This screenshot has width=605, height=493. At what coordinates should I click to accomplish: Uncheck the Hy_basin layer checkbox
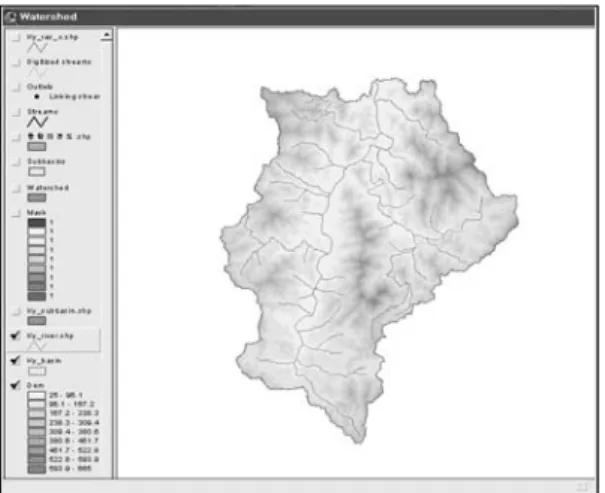coord(15,360)
